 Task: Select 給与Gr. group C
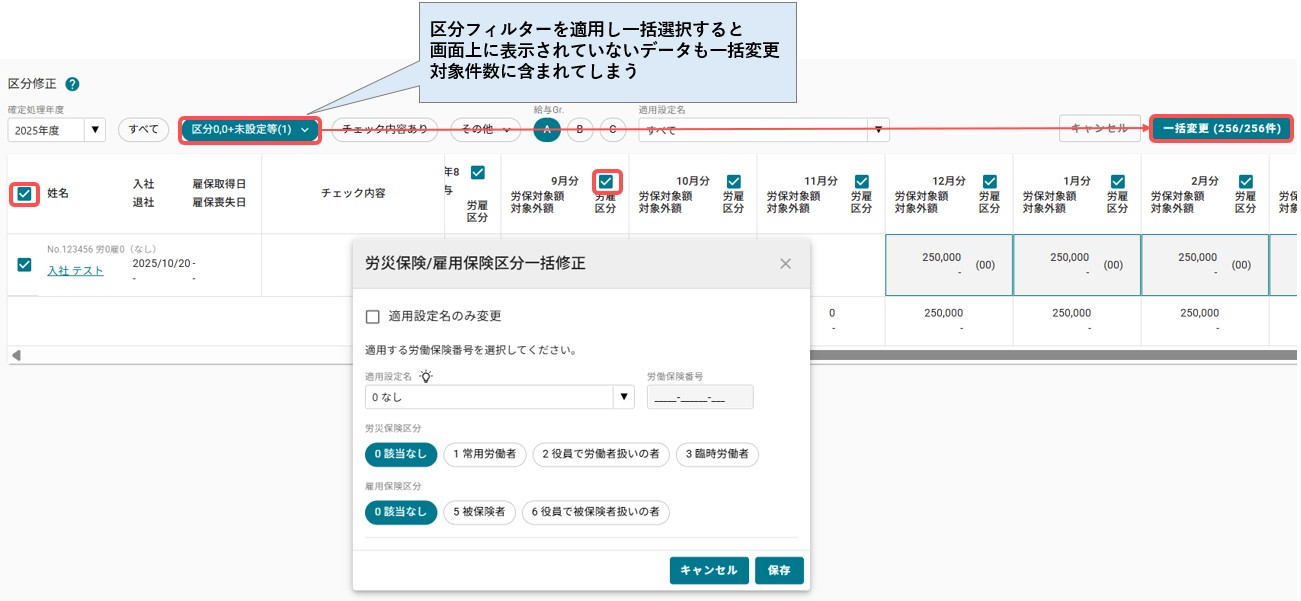(x=613, y=129)
